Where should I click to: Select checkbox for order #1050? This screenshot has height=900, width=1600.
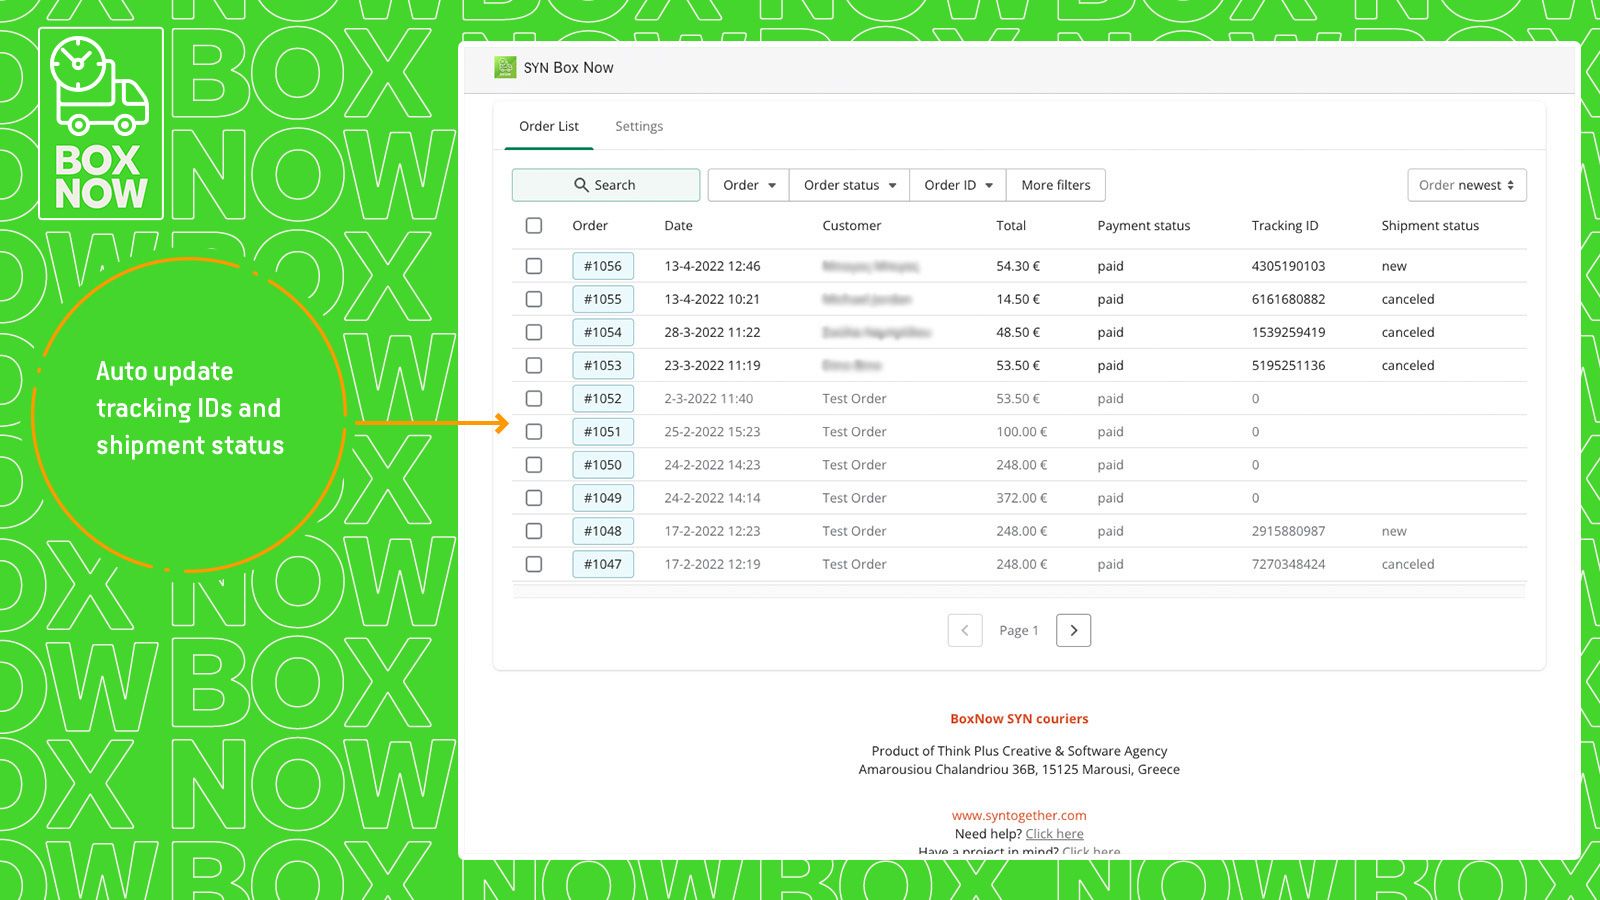coord(534,464)
